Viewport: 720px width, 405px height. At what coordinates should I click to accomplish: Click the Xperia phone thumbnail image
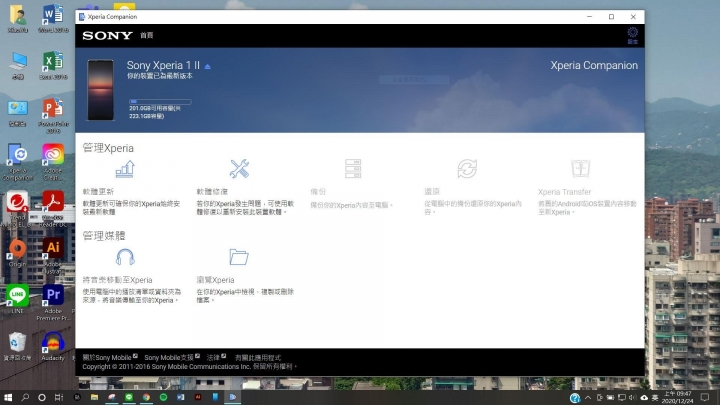click(x=101, y=90)
